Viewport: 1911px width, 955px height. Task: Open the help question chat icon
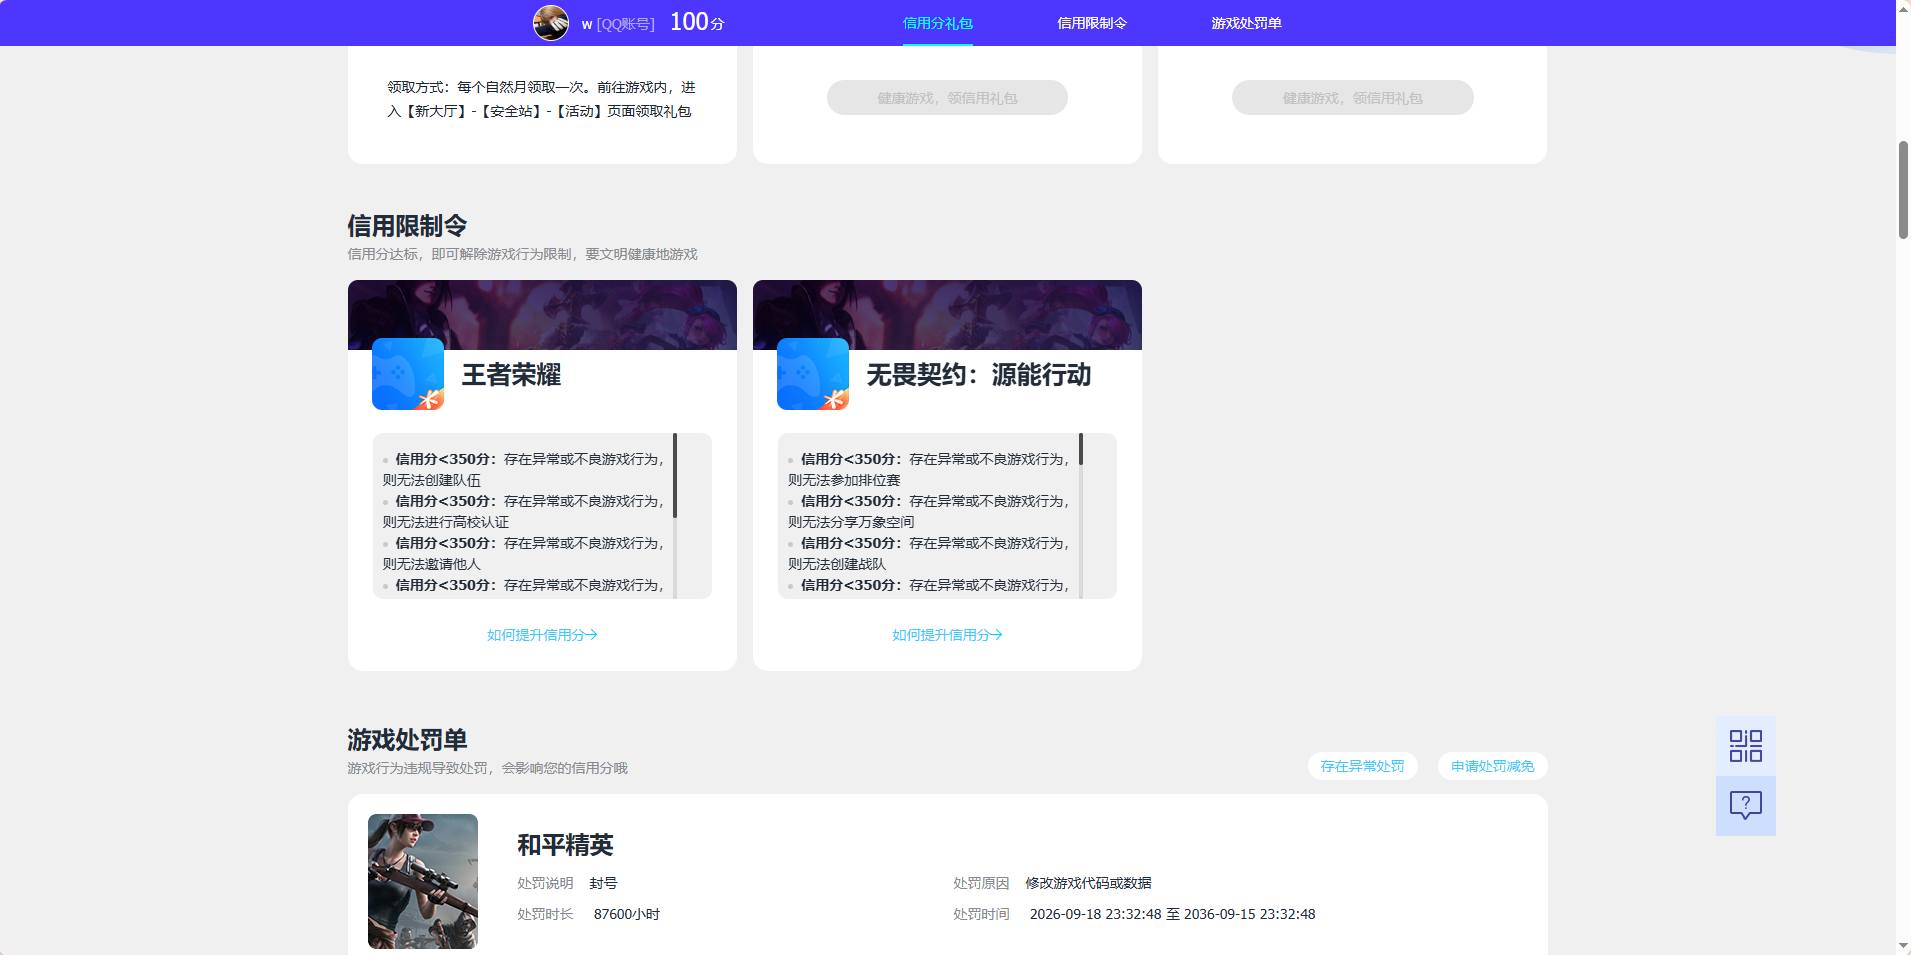1745,806
